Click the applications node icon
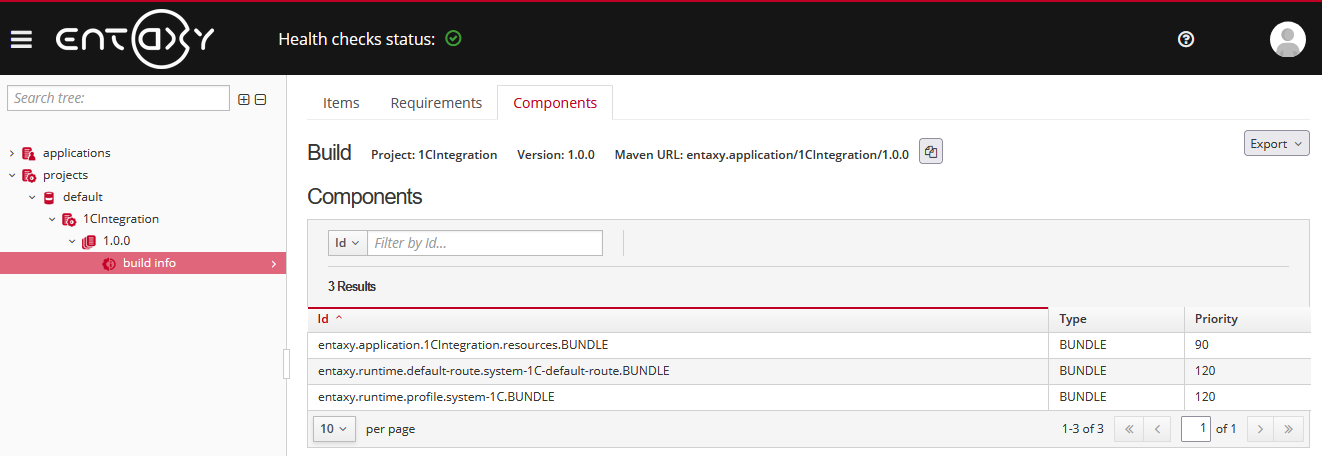Viewport: 1322px width, 456px height. pyautogui.click(x=28, y=153)
